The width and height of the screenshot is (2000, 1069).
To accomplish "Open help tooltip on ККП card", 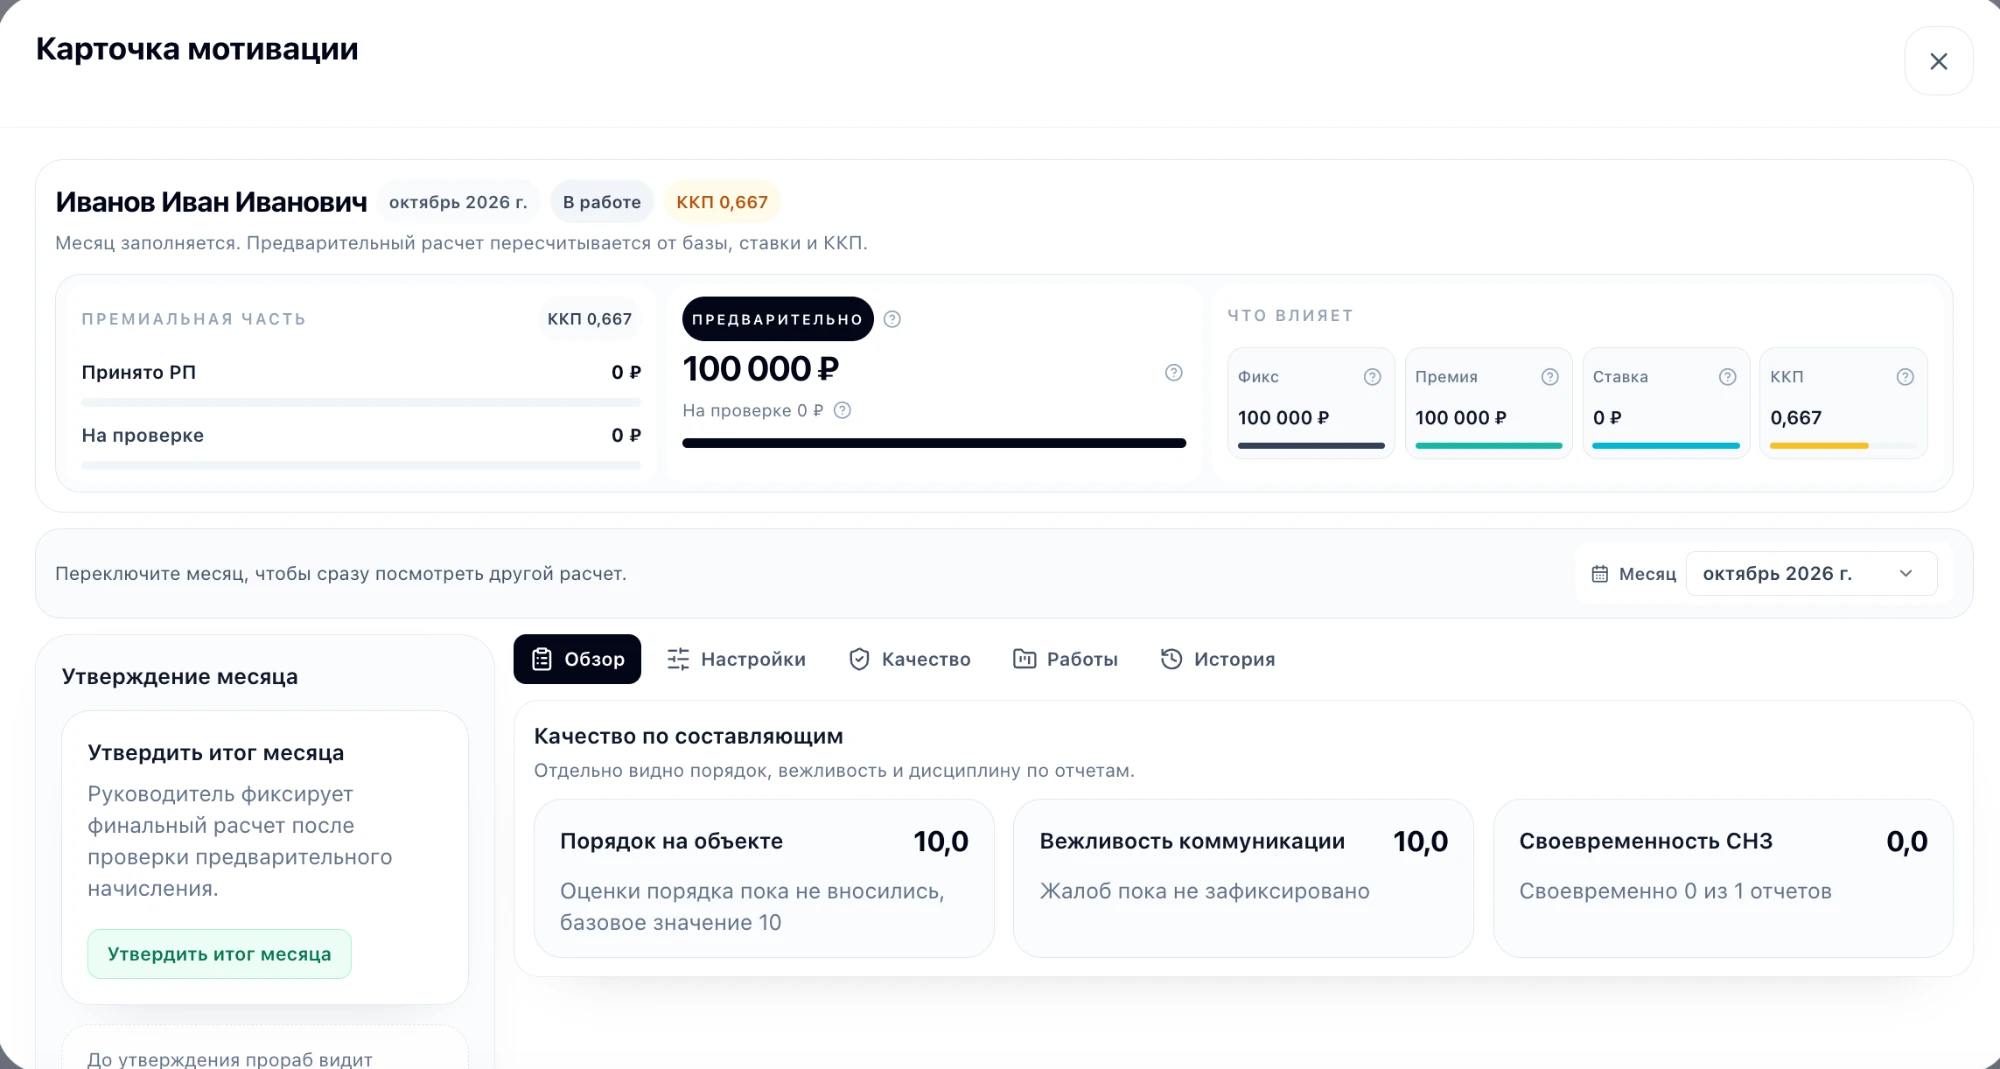I will (1905, 377).
